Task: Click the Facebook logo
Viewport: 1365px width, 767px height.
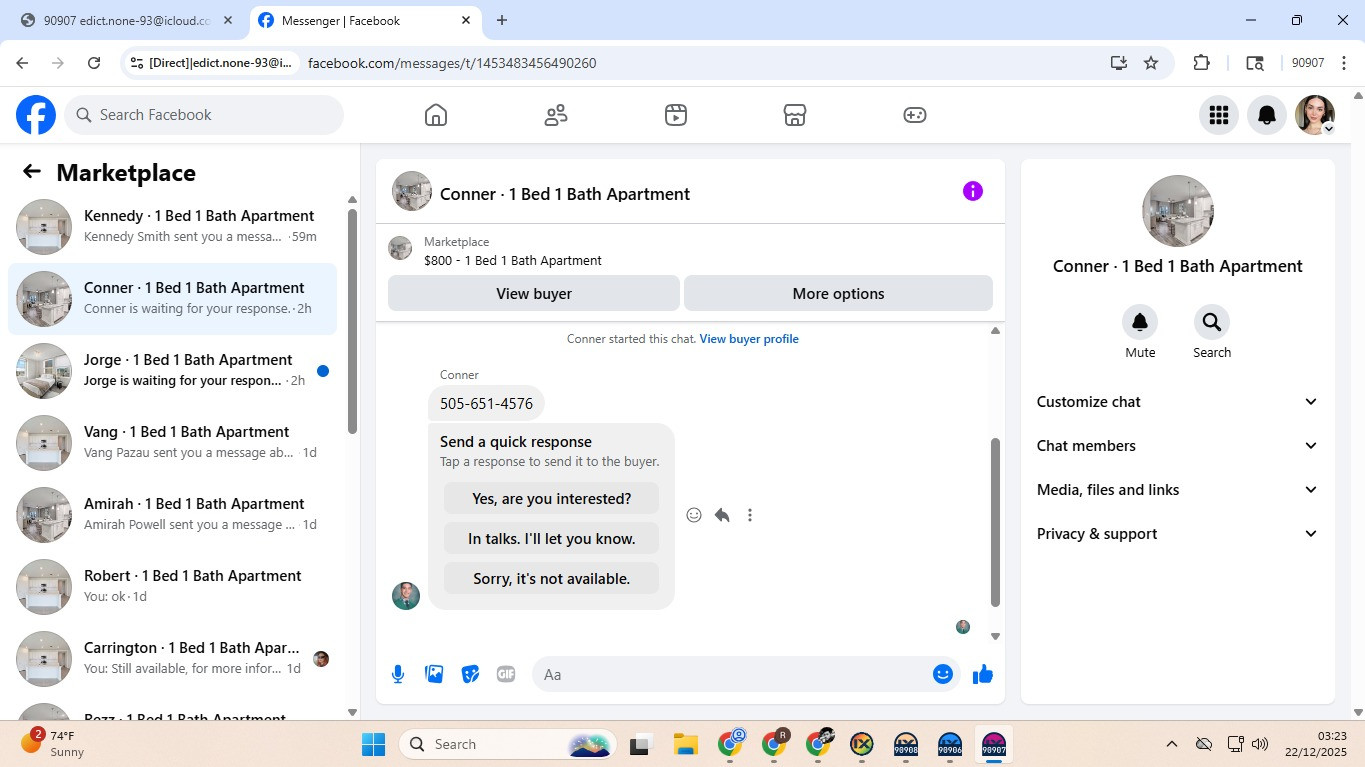Action: (x=36, y=115)
